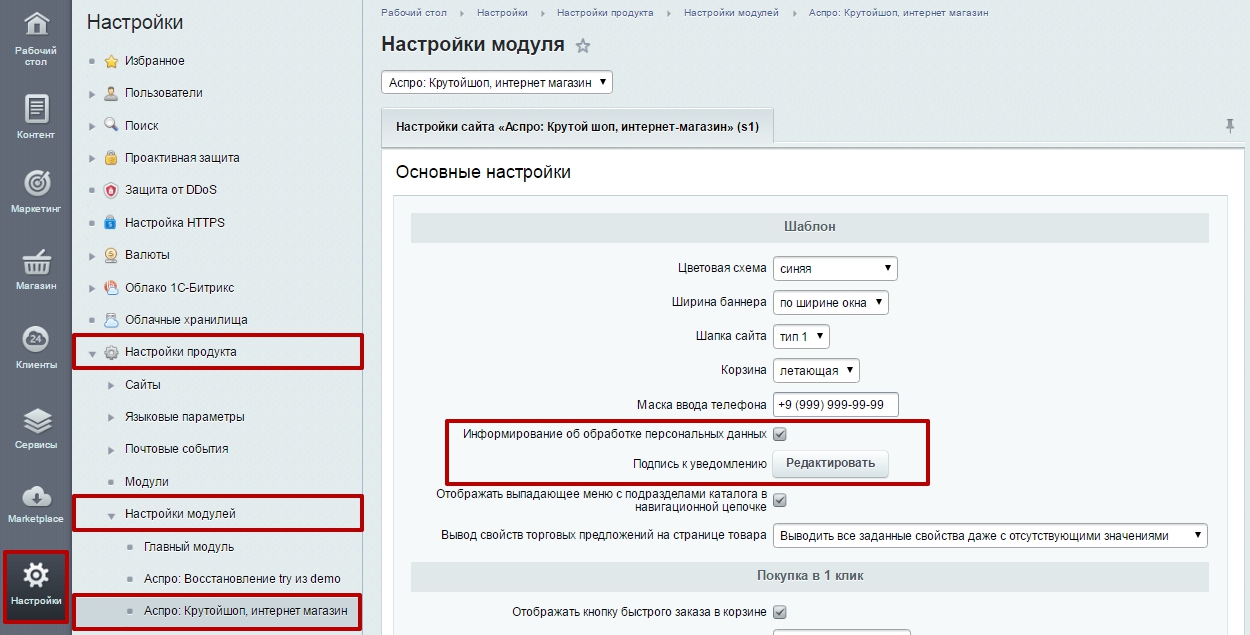
Task: Click the Избранное star icon
Action: pyautogui.click(x=111, y=61)
